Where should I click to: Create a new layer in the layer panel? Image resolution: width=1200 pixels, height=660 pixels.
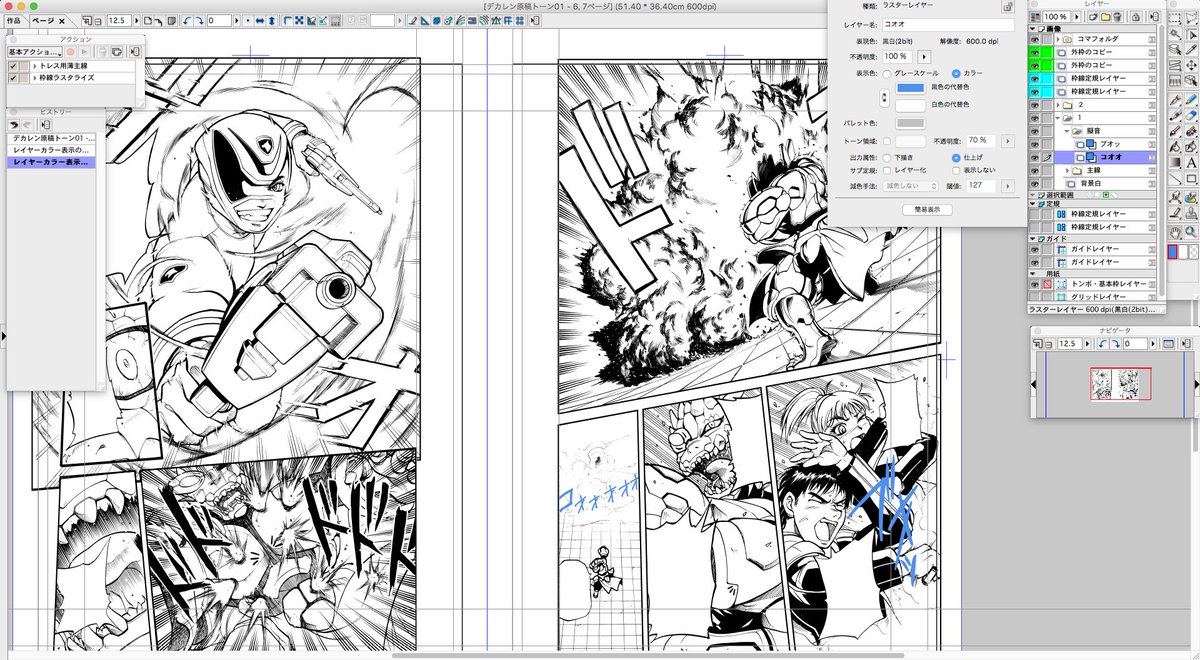1093,17
